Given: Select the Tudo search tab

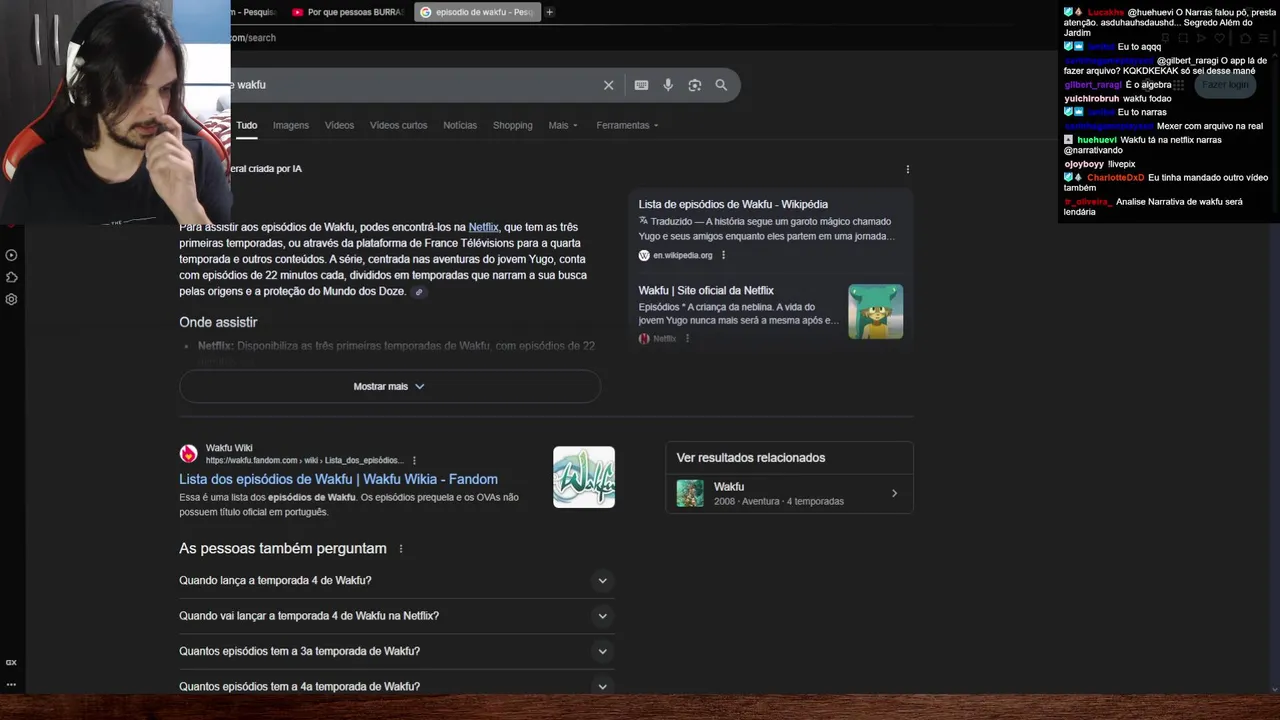Looking at the screenshot, I should click(246, 125).
